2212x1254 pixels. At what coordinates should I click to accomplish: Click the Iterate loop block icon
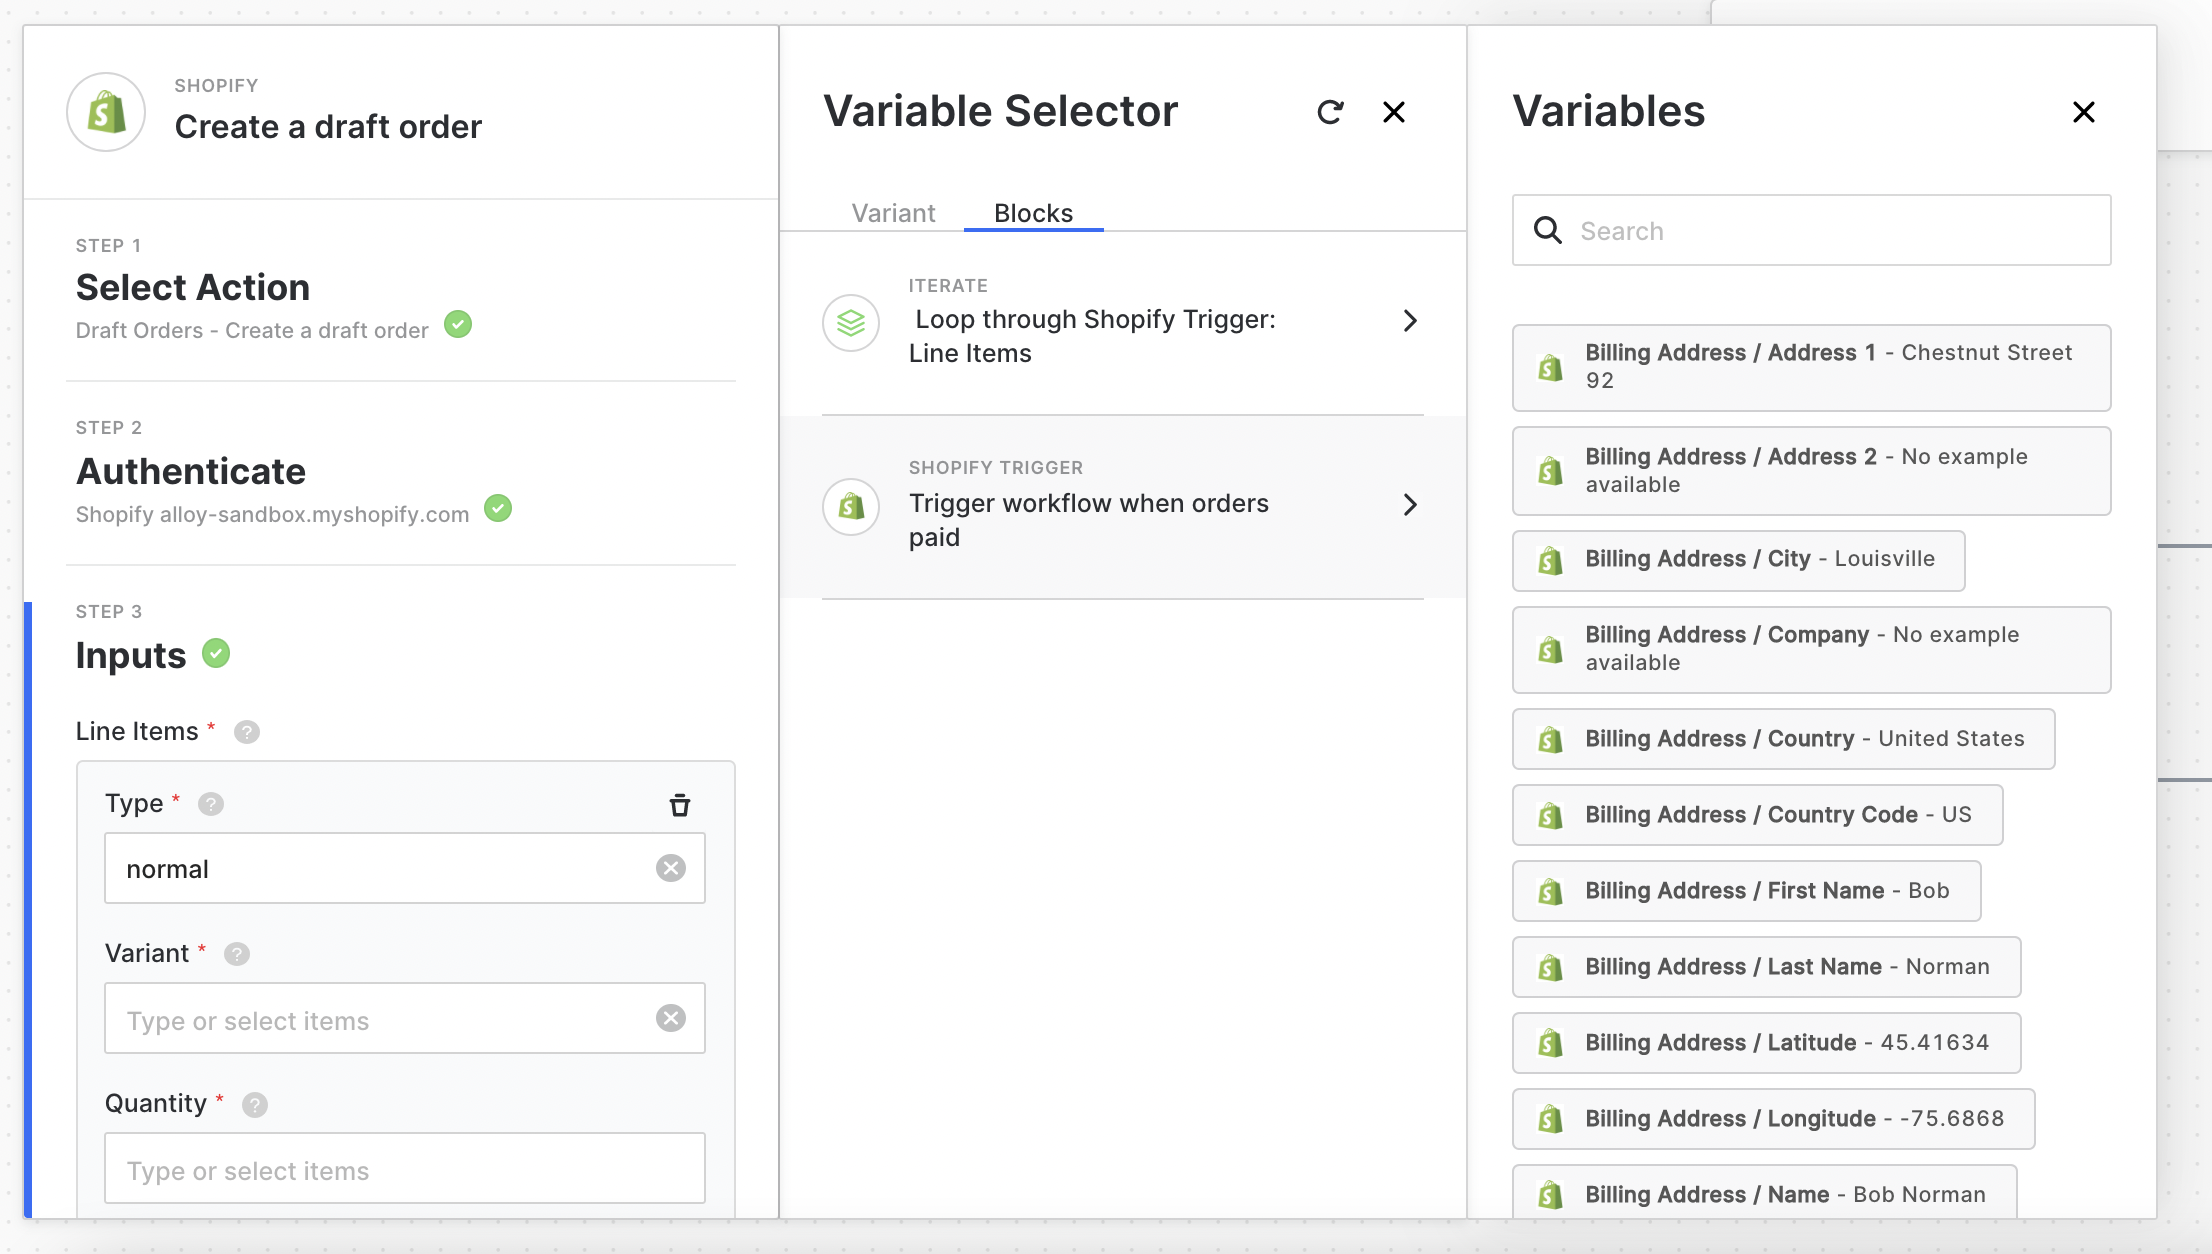pos(851,322)
